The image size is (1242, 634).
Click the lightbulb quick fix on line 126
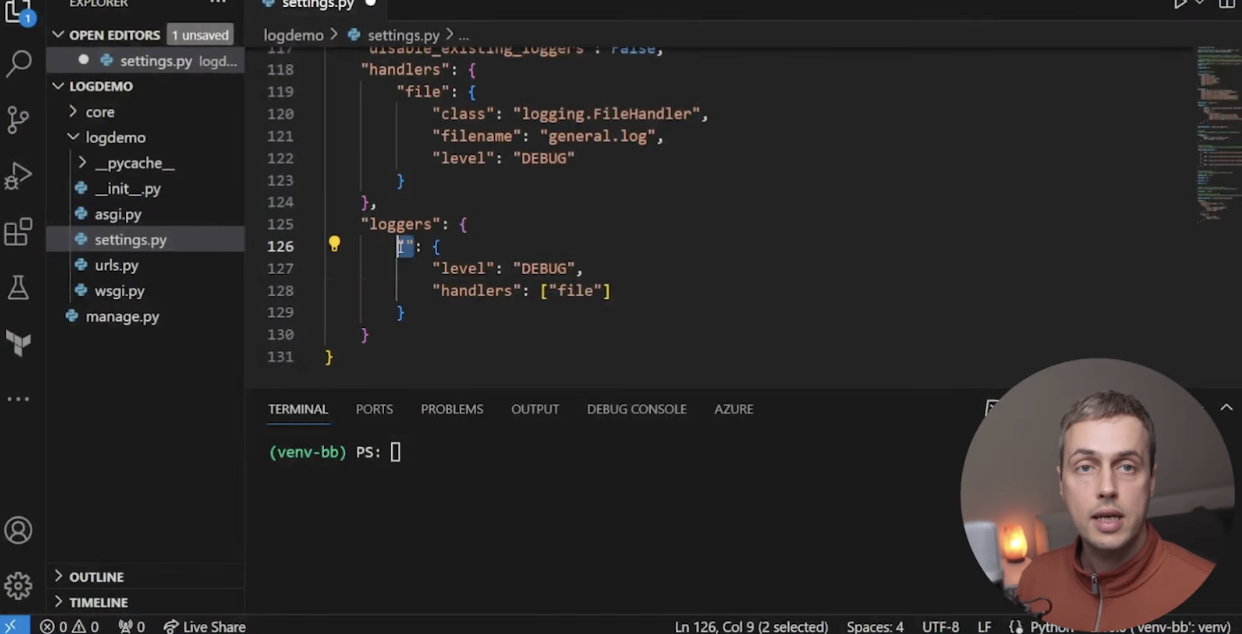pyautogui.click(x=334, y=243)
